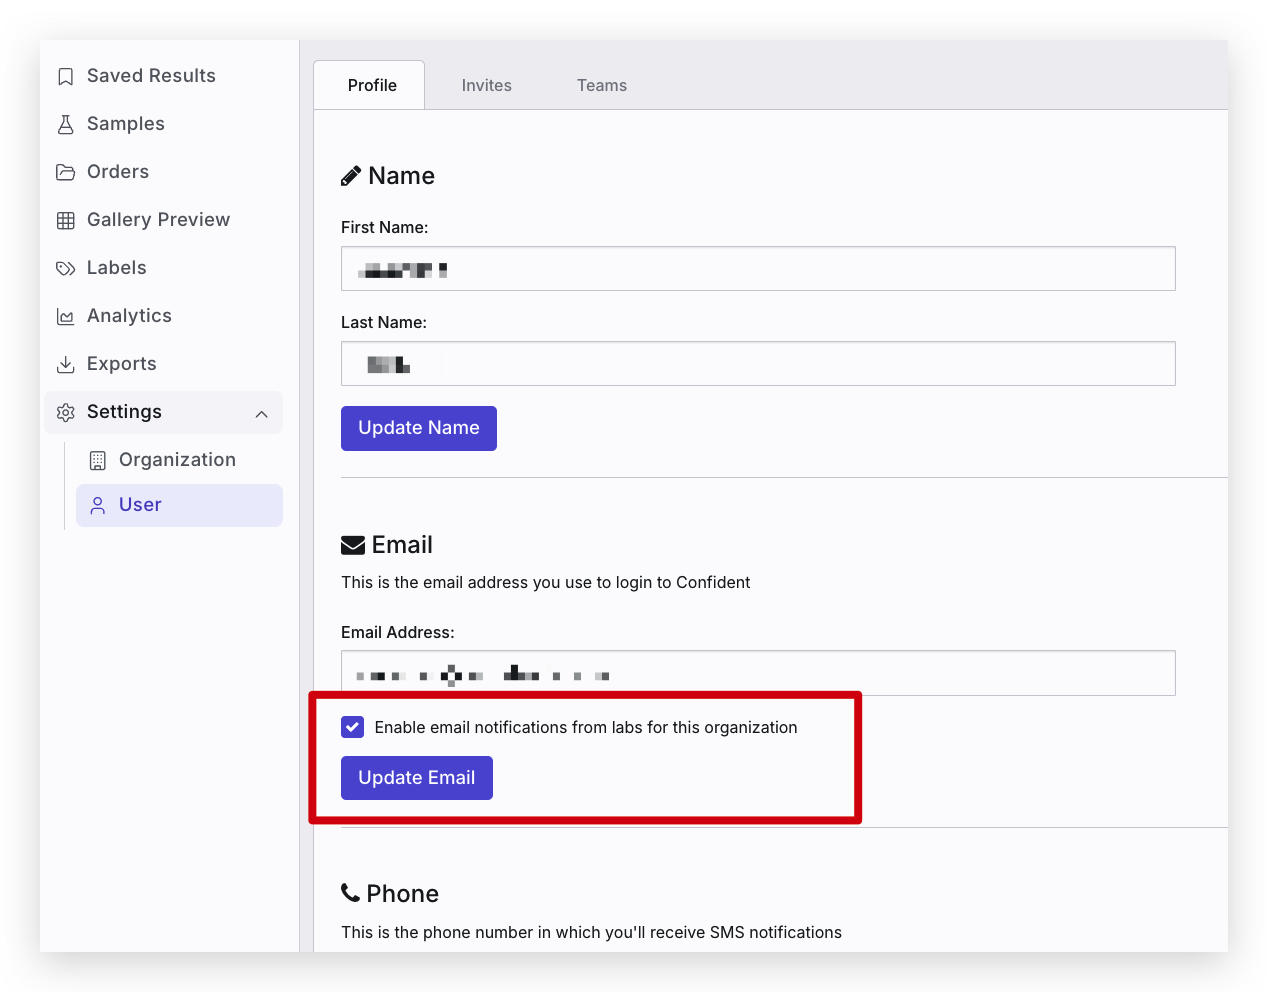Disable email notifications from labs checkbox

[x=352, y=727]
